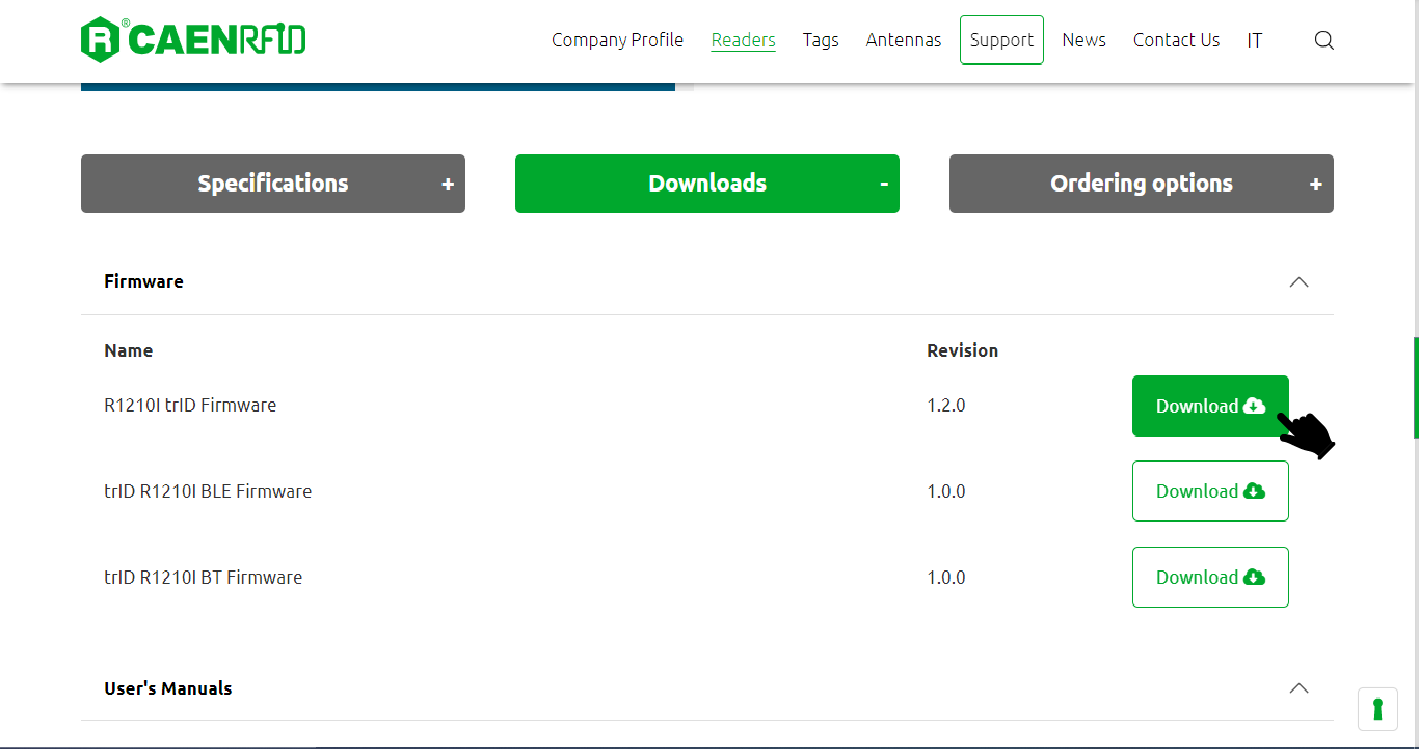Image resolution: width=1419 pixels, height=749 pixels.
Task: Go to the Tags menu
Action: pos(820,40)
